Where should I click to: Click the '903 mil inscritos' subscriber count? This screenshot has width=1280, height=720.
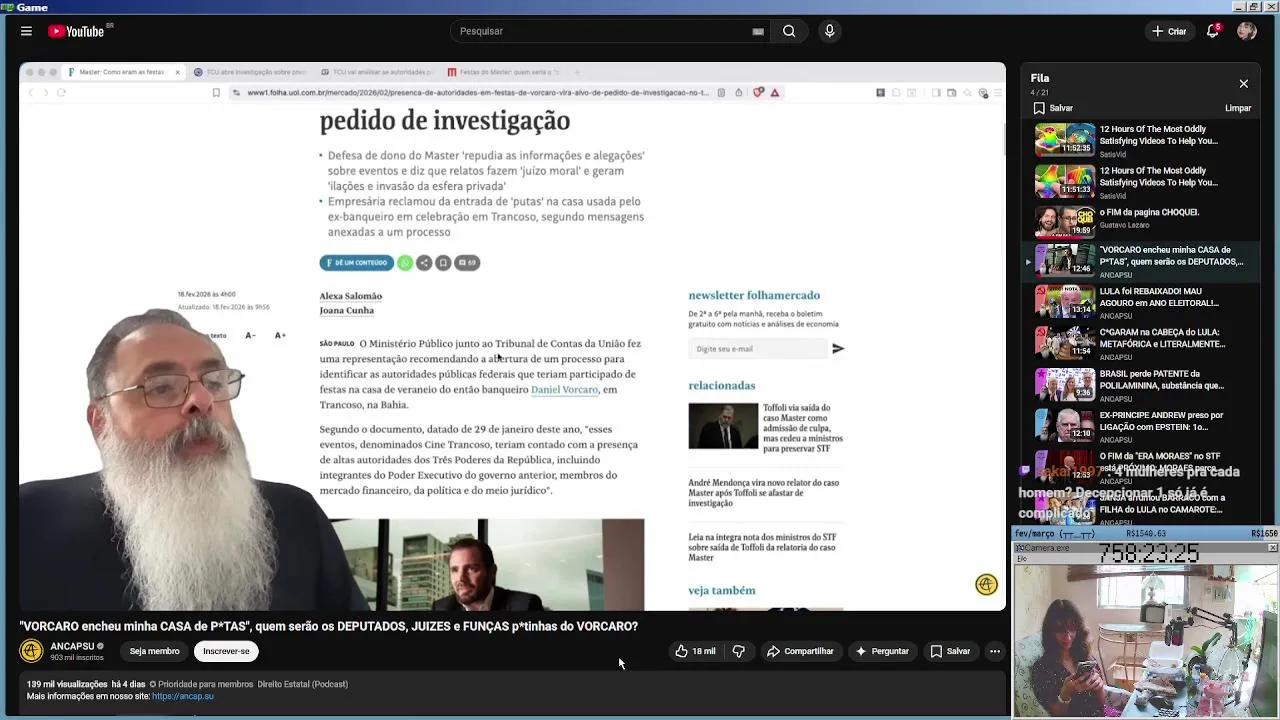(77, 658)
